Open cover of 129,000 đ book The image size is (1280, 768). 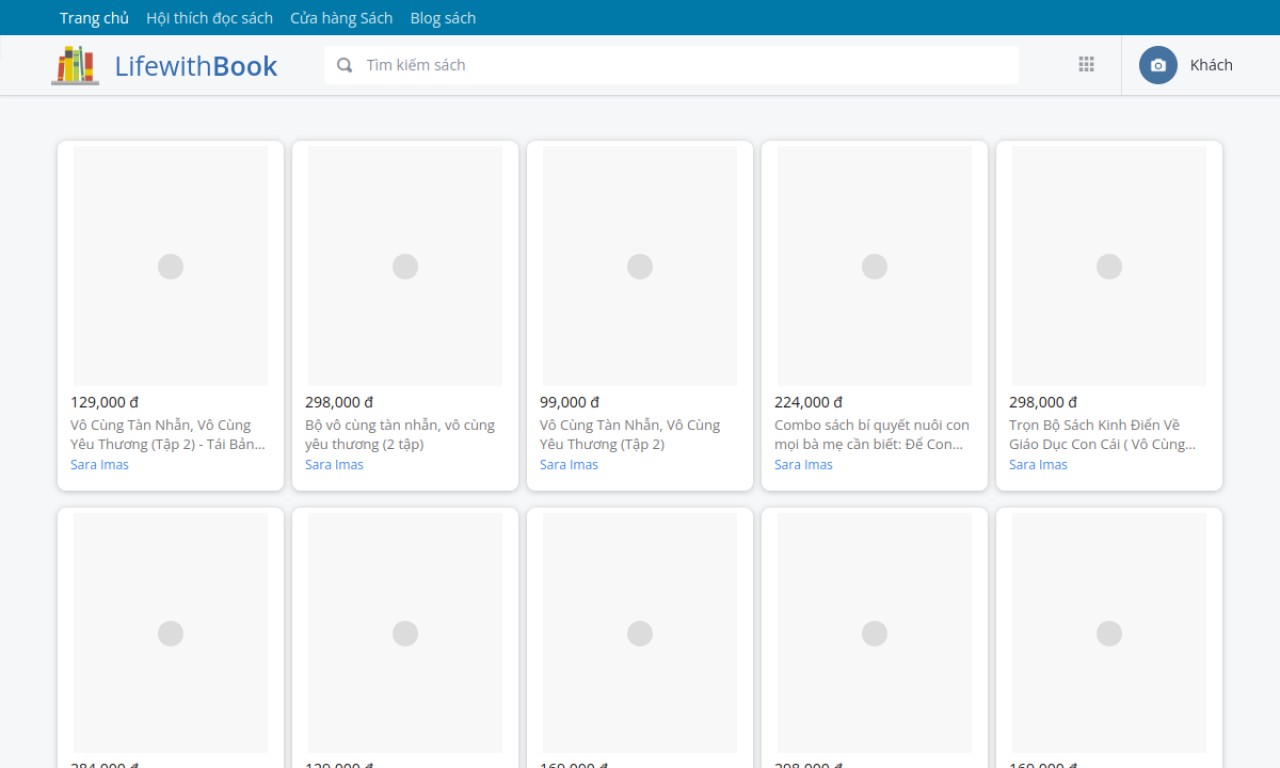pos(171,266)
